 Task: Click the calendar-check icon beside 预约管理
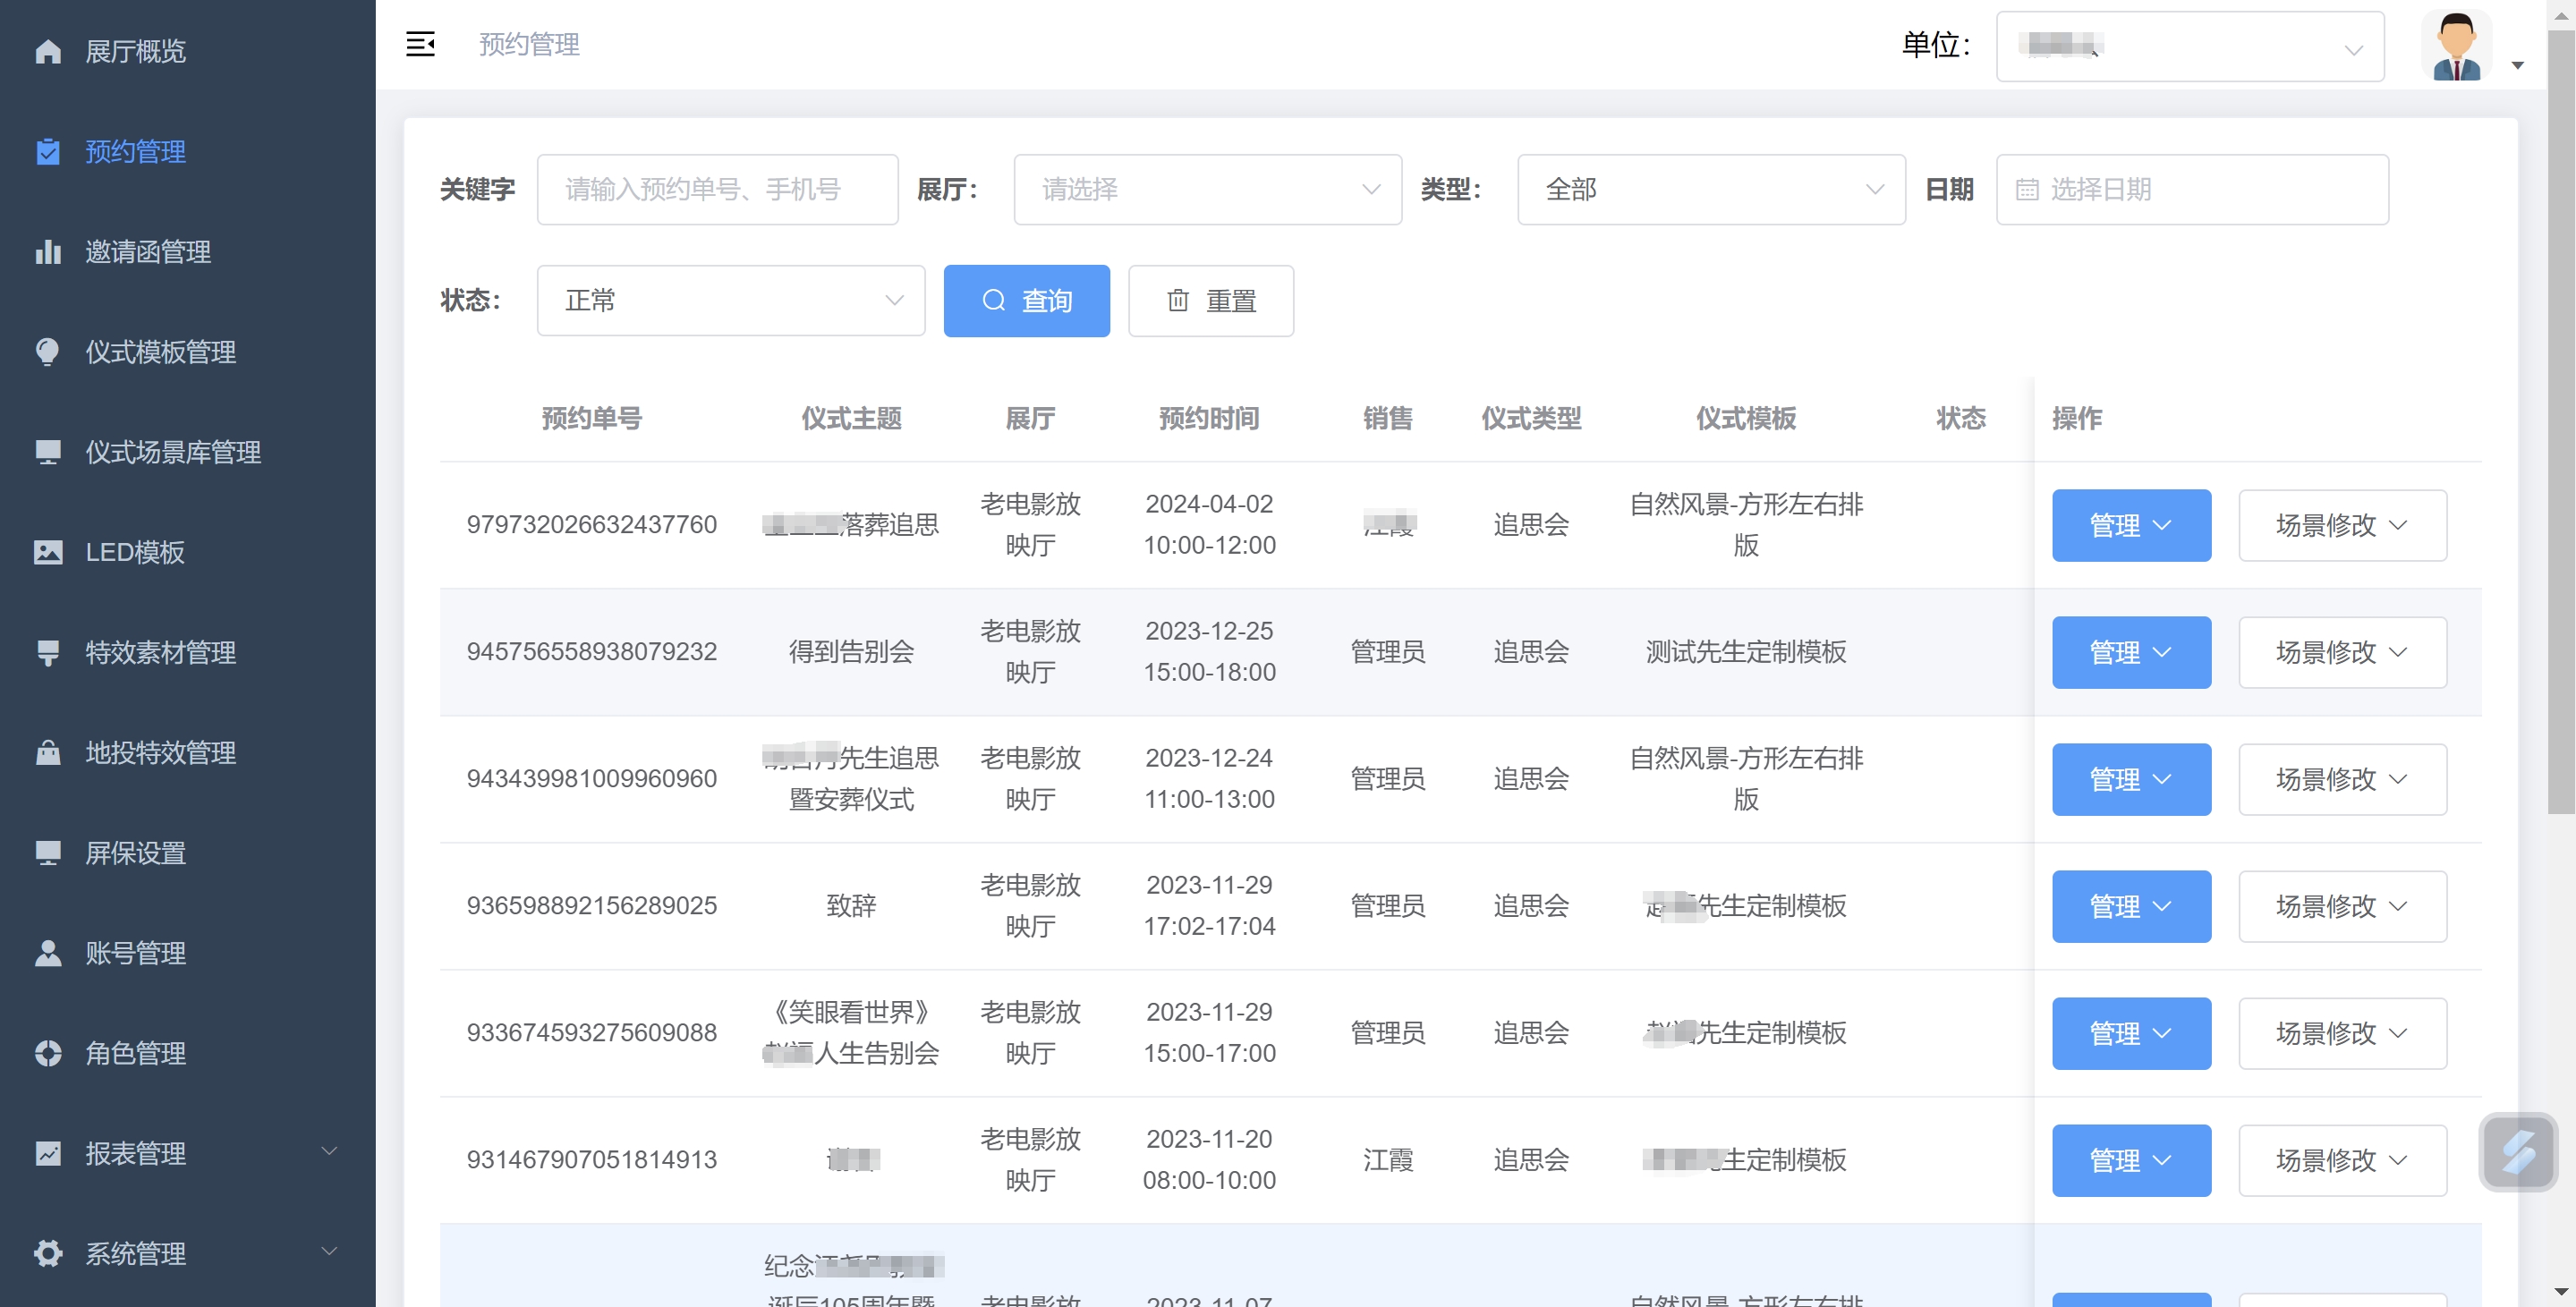48,151
